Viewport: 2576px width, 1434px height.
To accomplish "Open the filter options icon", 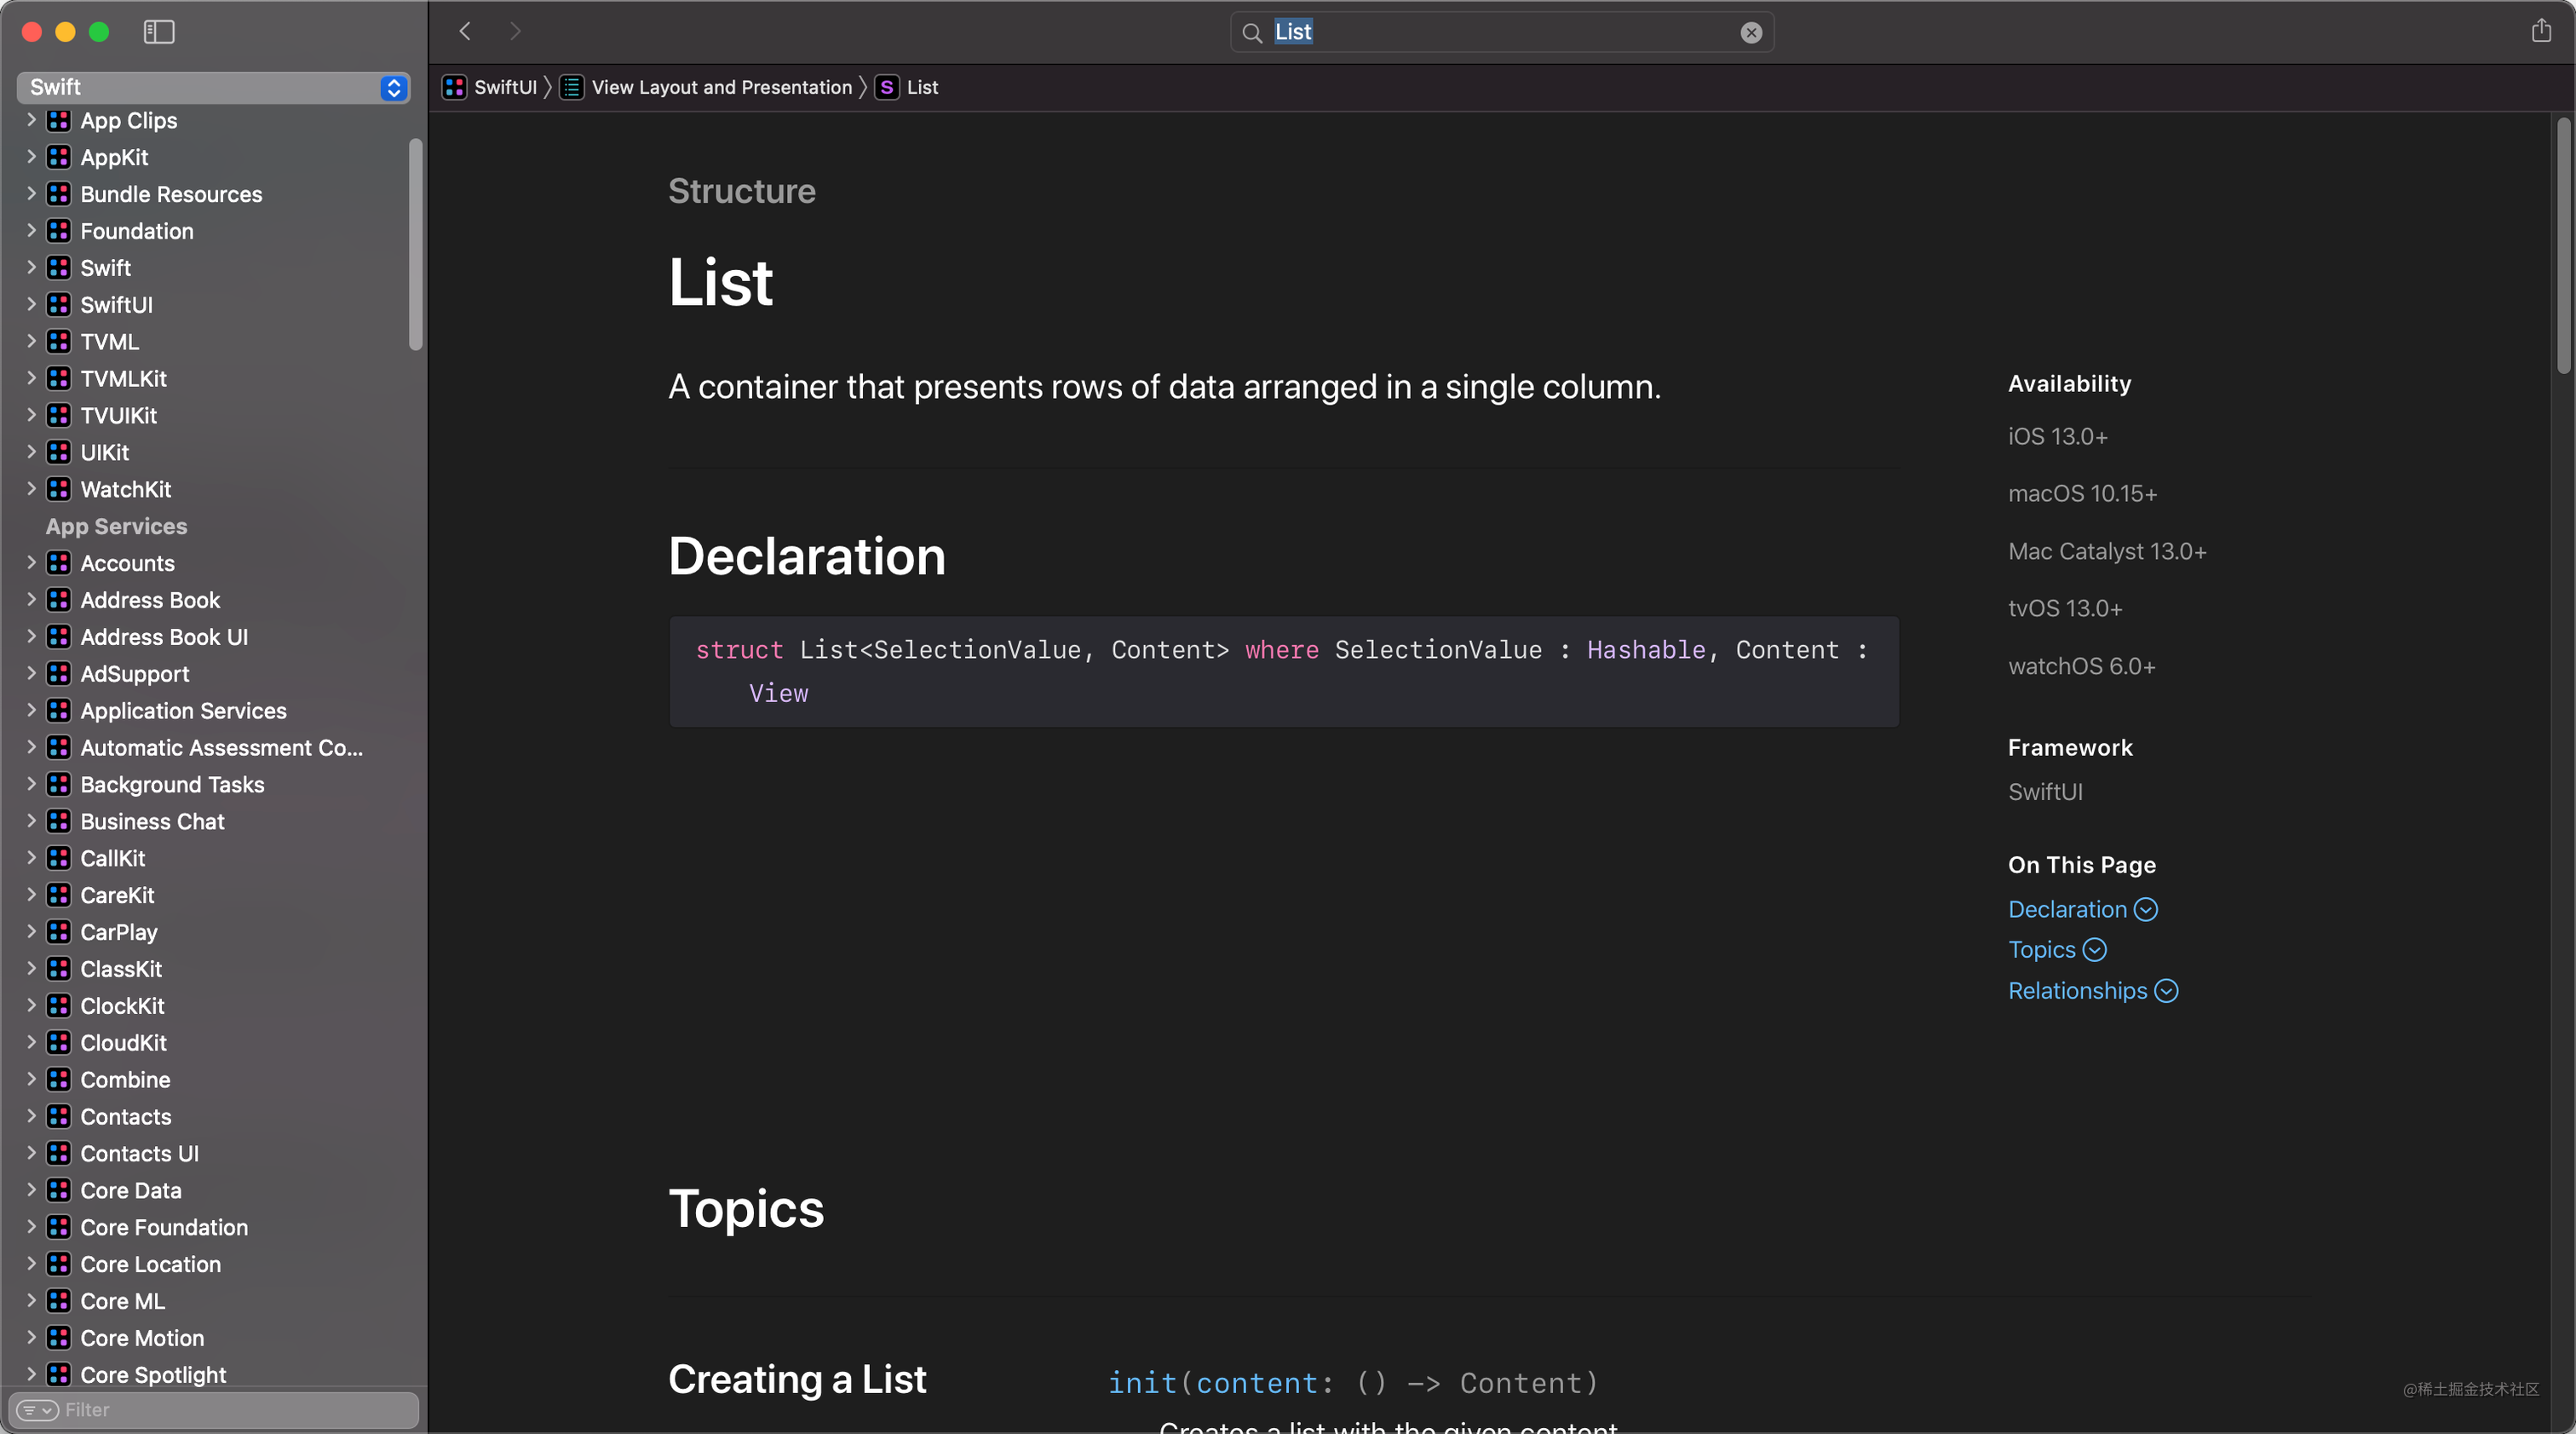I will click(38, 1410).
